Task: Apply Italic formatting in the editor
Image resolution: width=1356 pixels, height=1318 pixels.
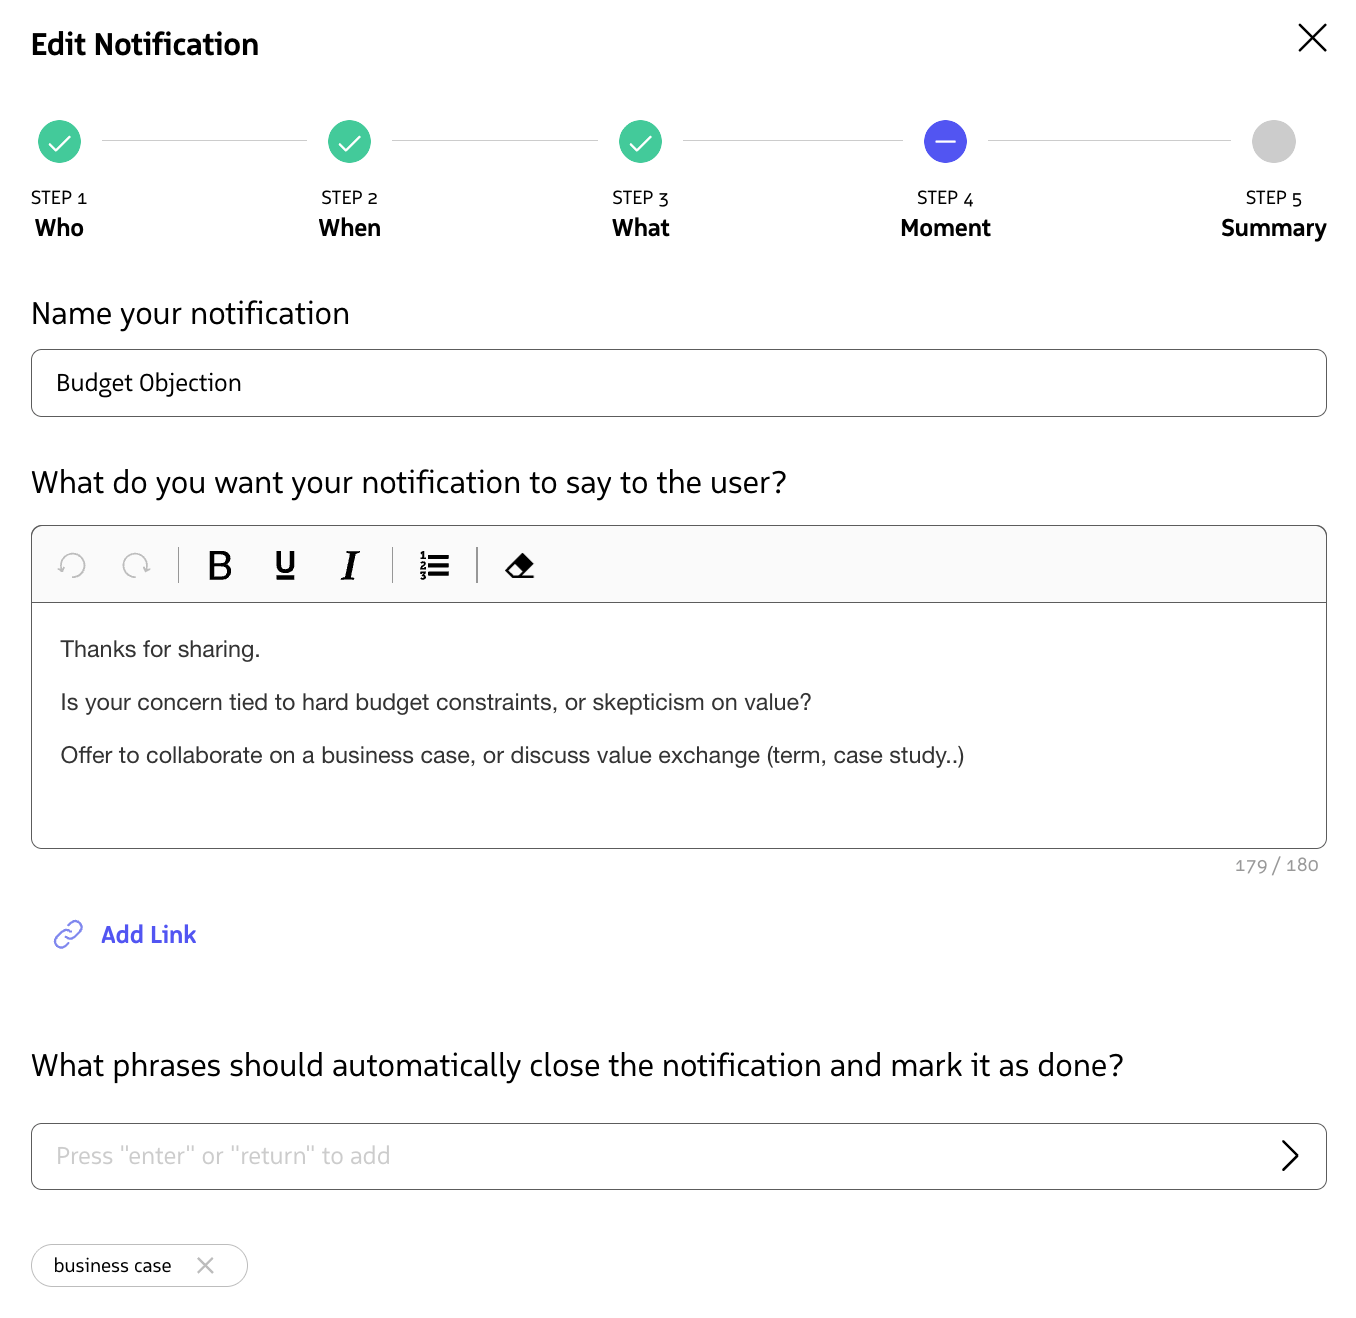Action: (x=349, y=565)
